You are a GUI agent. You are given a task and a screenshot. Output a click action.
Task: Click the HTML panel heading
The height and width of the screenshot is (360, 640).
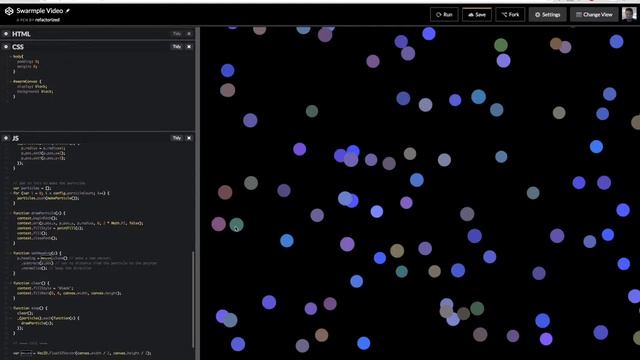click(x=21, y=34)
